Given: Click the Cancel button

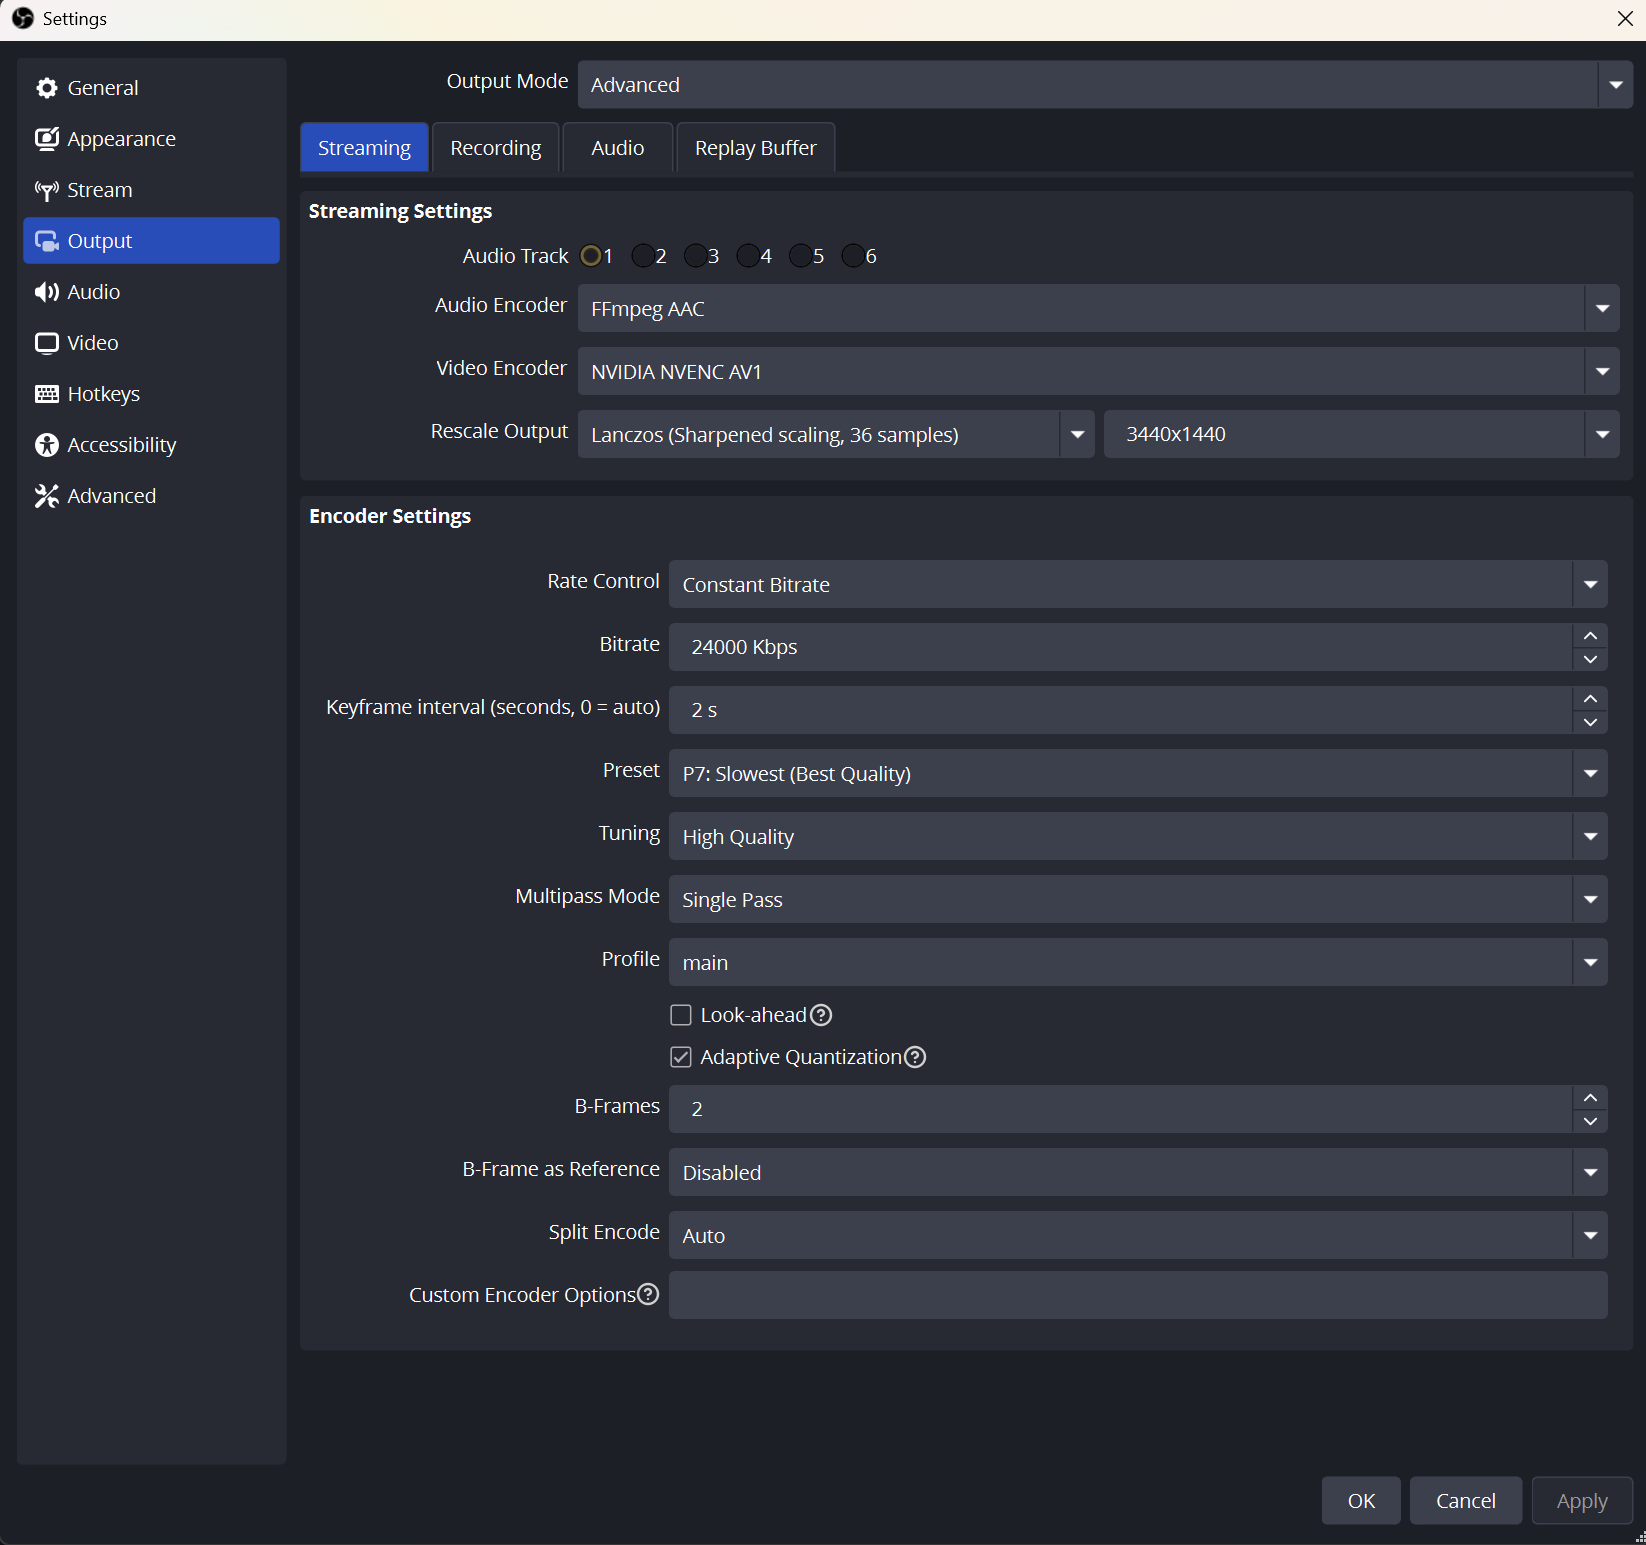Looking at the screenshot, I should tap(1465, 1501).
